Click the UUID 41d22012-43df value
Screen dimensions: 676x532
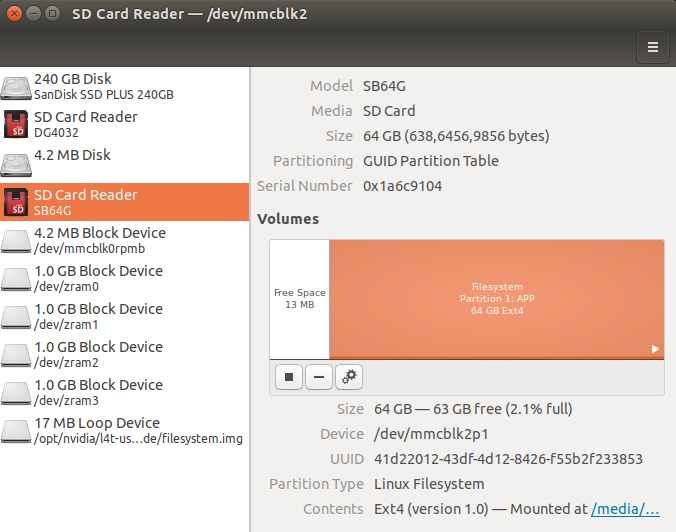pyautogui.click(x=508, y=459)
